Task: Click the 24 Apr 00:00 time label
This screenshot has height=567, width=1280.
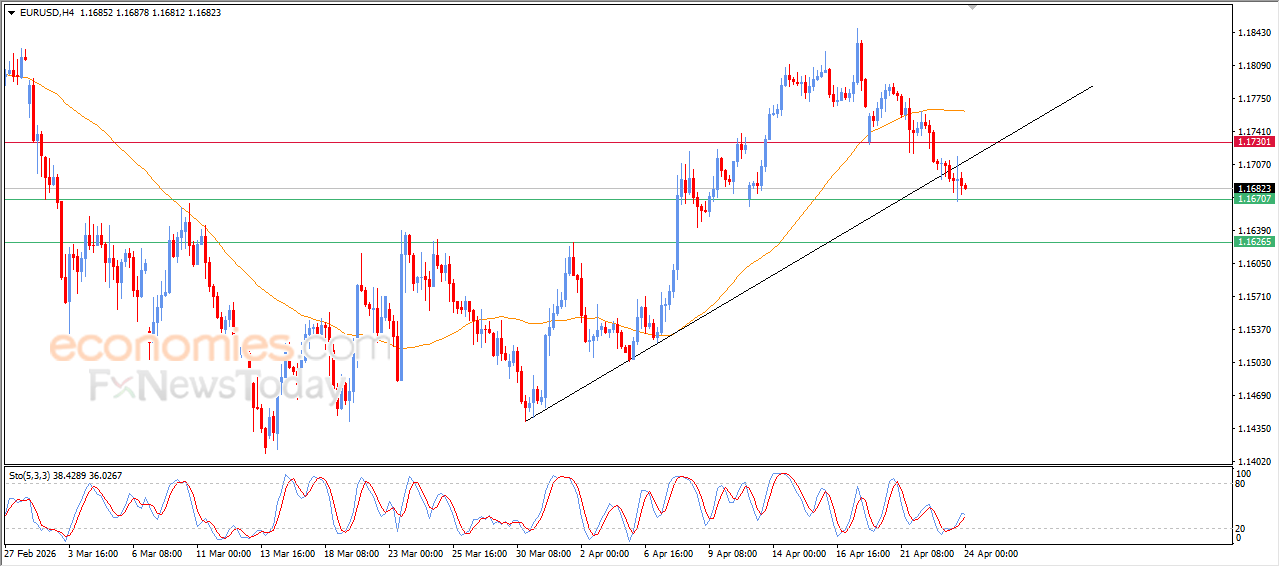Action: tap(991, 553)
